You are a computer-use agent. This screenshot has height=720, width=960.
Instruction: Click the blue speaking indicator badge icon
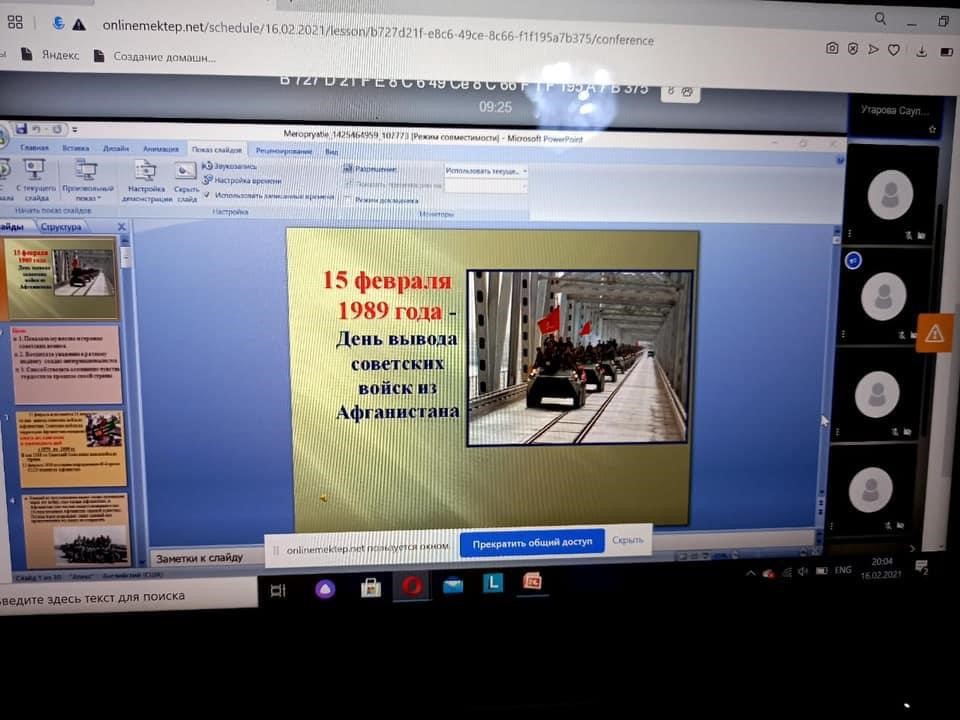[x=853, y=260]
